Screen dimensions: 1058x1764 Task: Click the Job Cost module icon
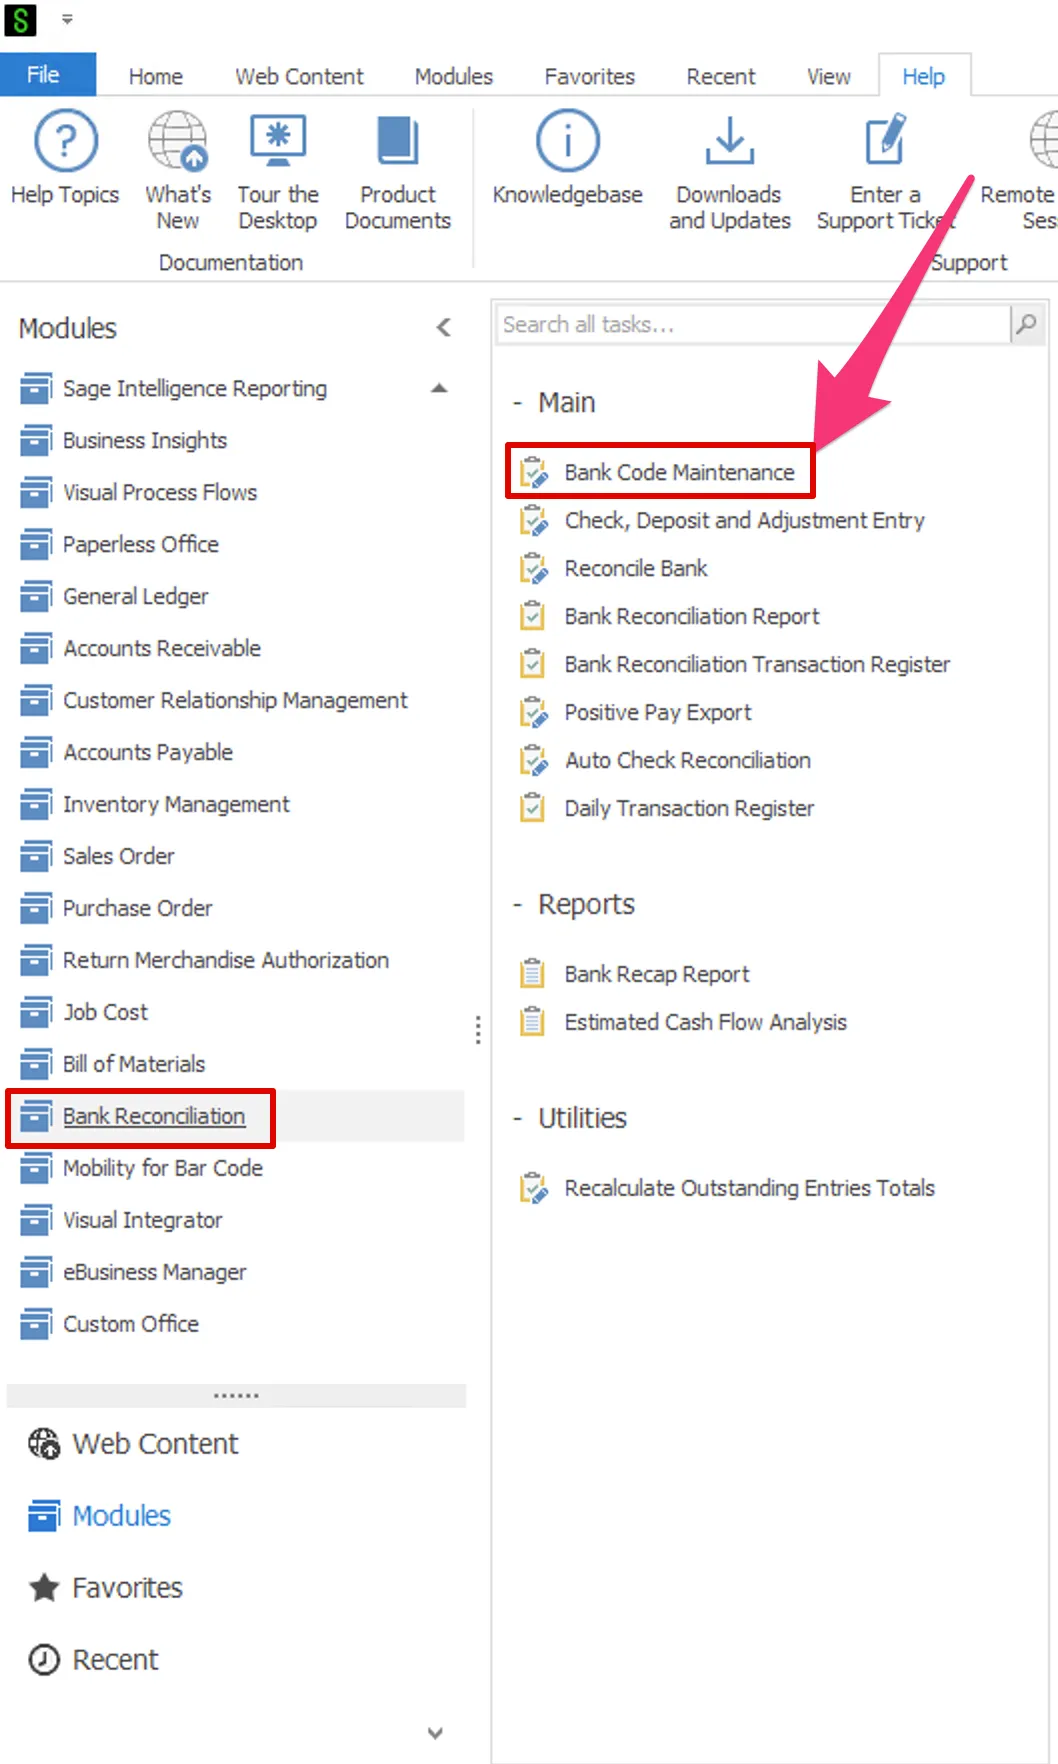pos(36,1012)
